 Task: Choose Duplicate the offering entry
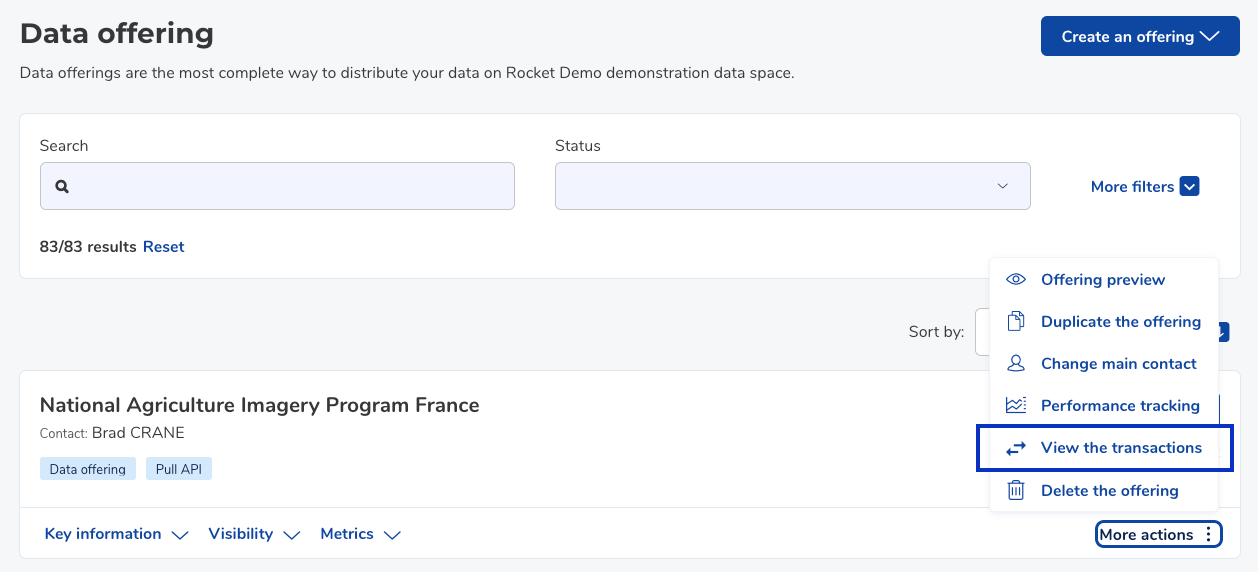[x=1104, y=321]
